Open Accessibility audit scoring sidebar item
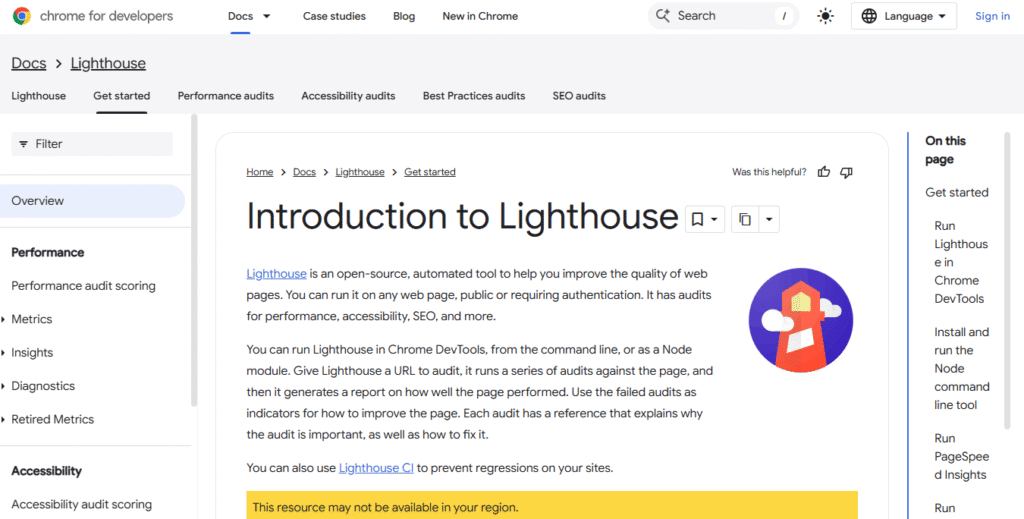This screenshot has height=519, width=1024. (x=82, y=505)
